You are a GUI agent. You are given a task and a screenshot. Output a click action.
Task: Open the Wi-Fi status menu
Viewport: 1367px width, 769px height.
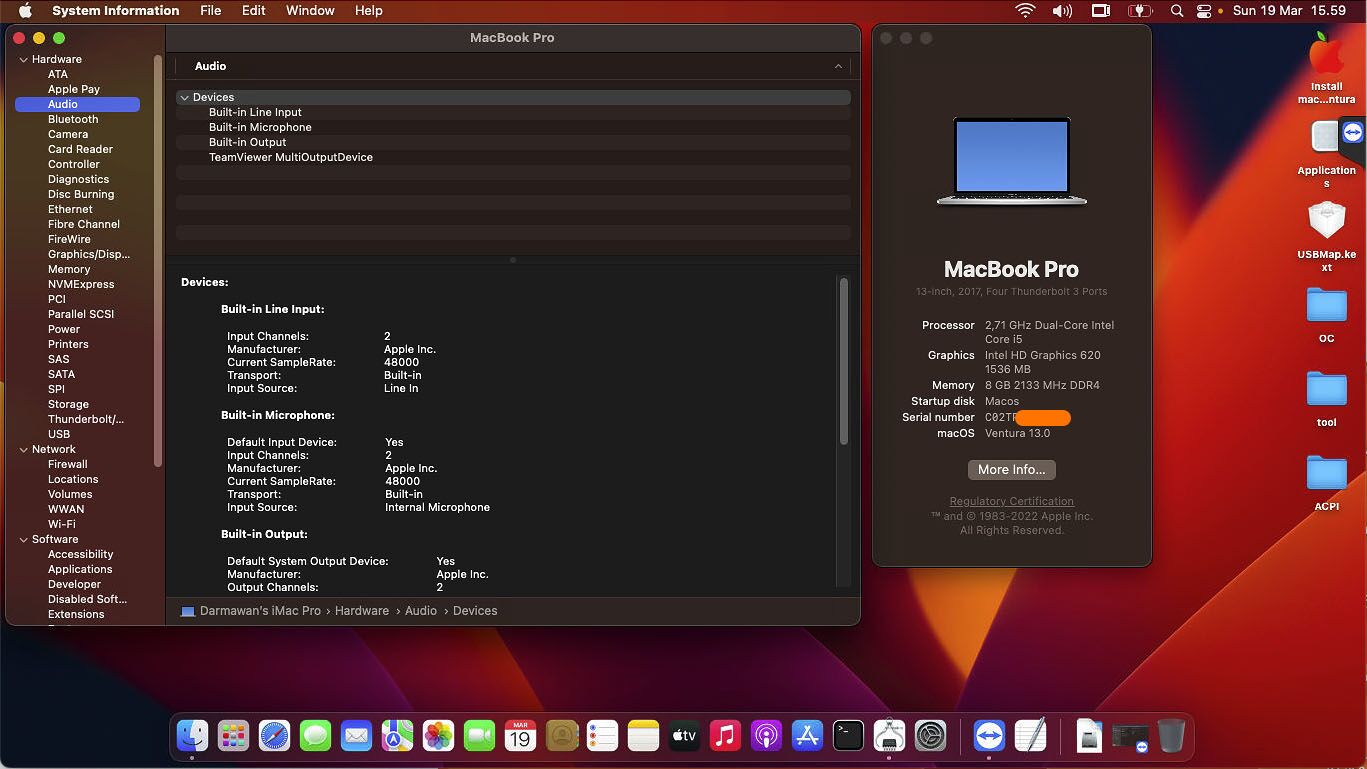[1025, 11]
